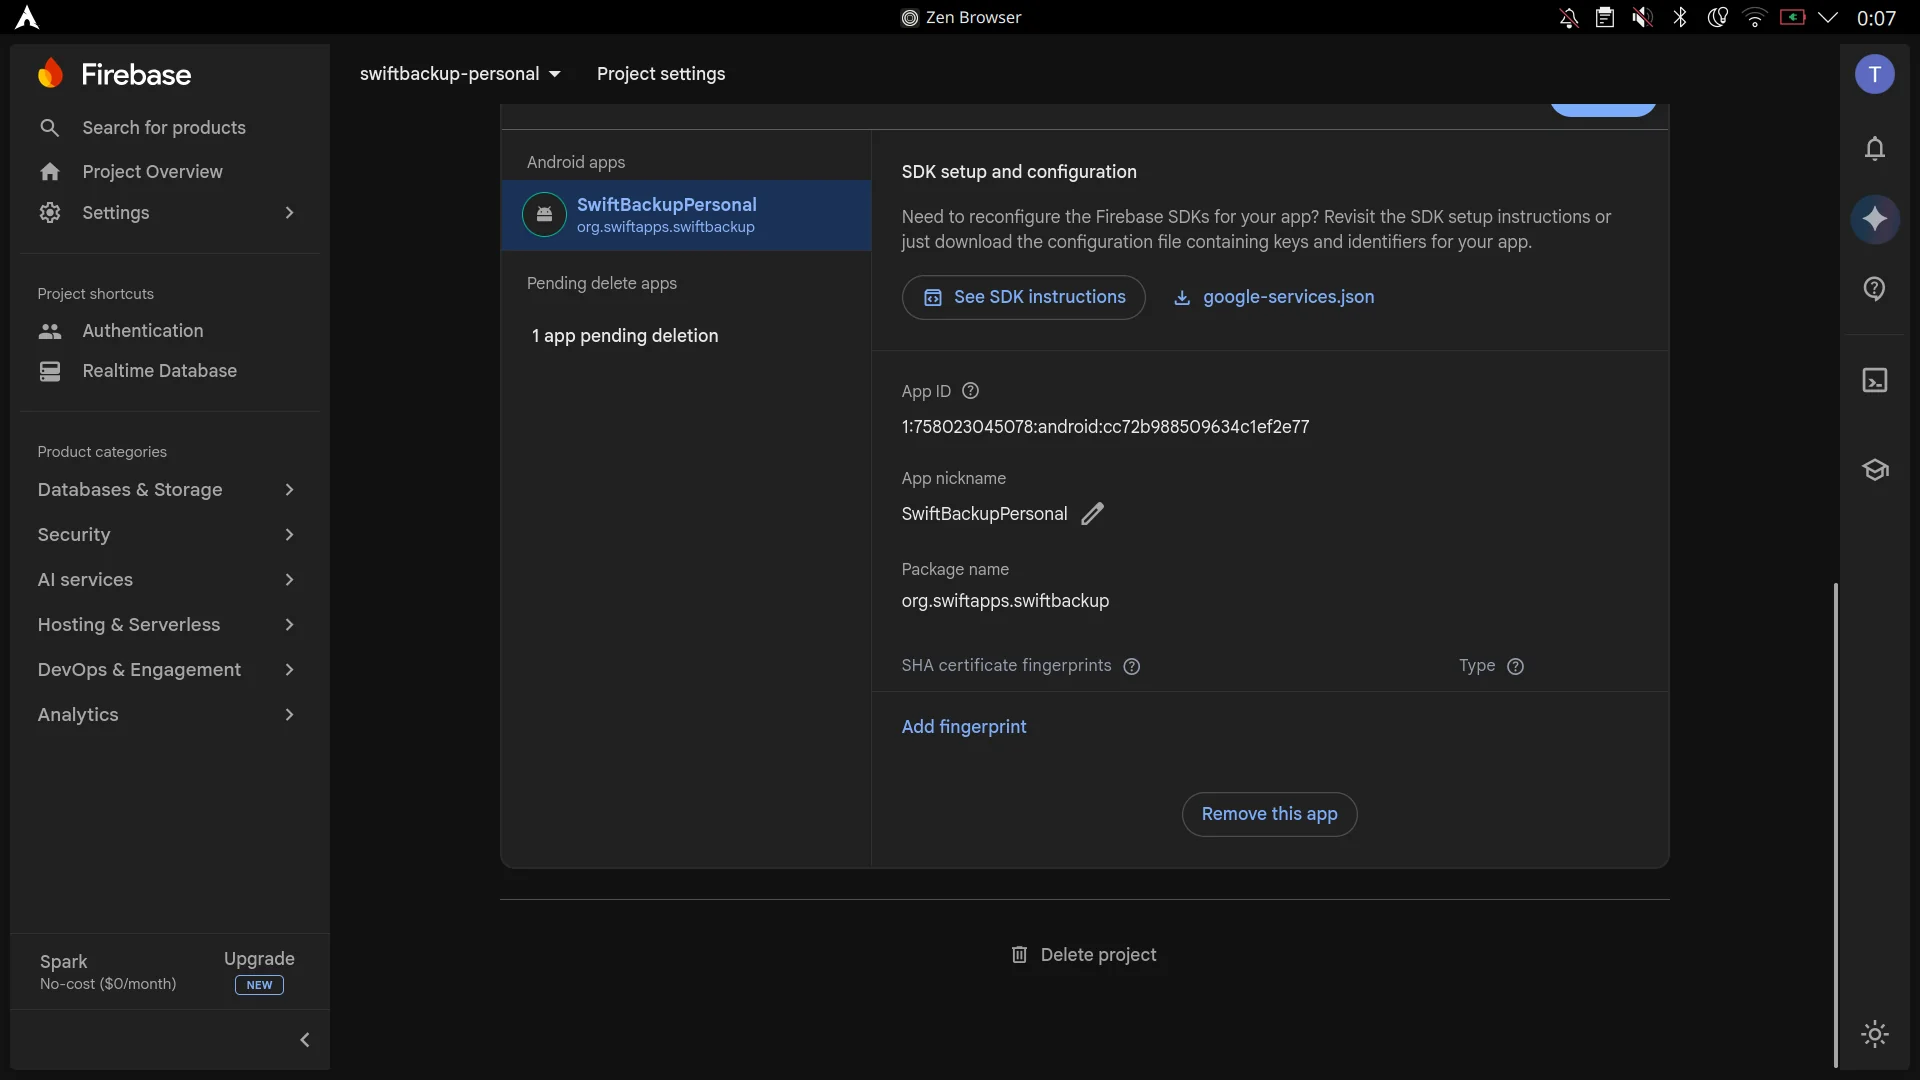This screenshot has width=1920, height=1080.
Task: Click the Bluetooth icon in system tray
Action: 1680,18
